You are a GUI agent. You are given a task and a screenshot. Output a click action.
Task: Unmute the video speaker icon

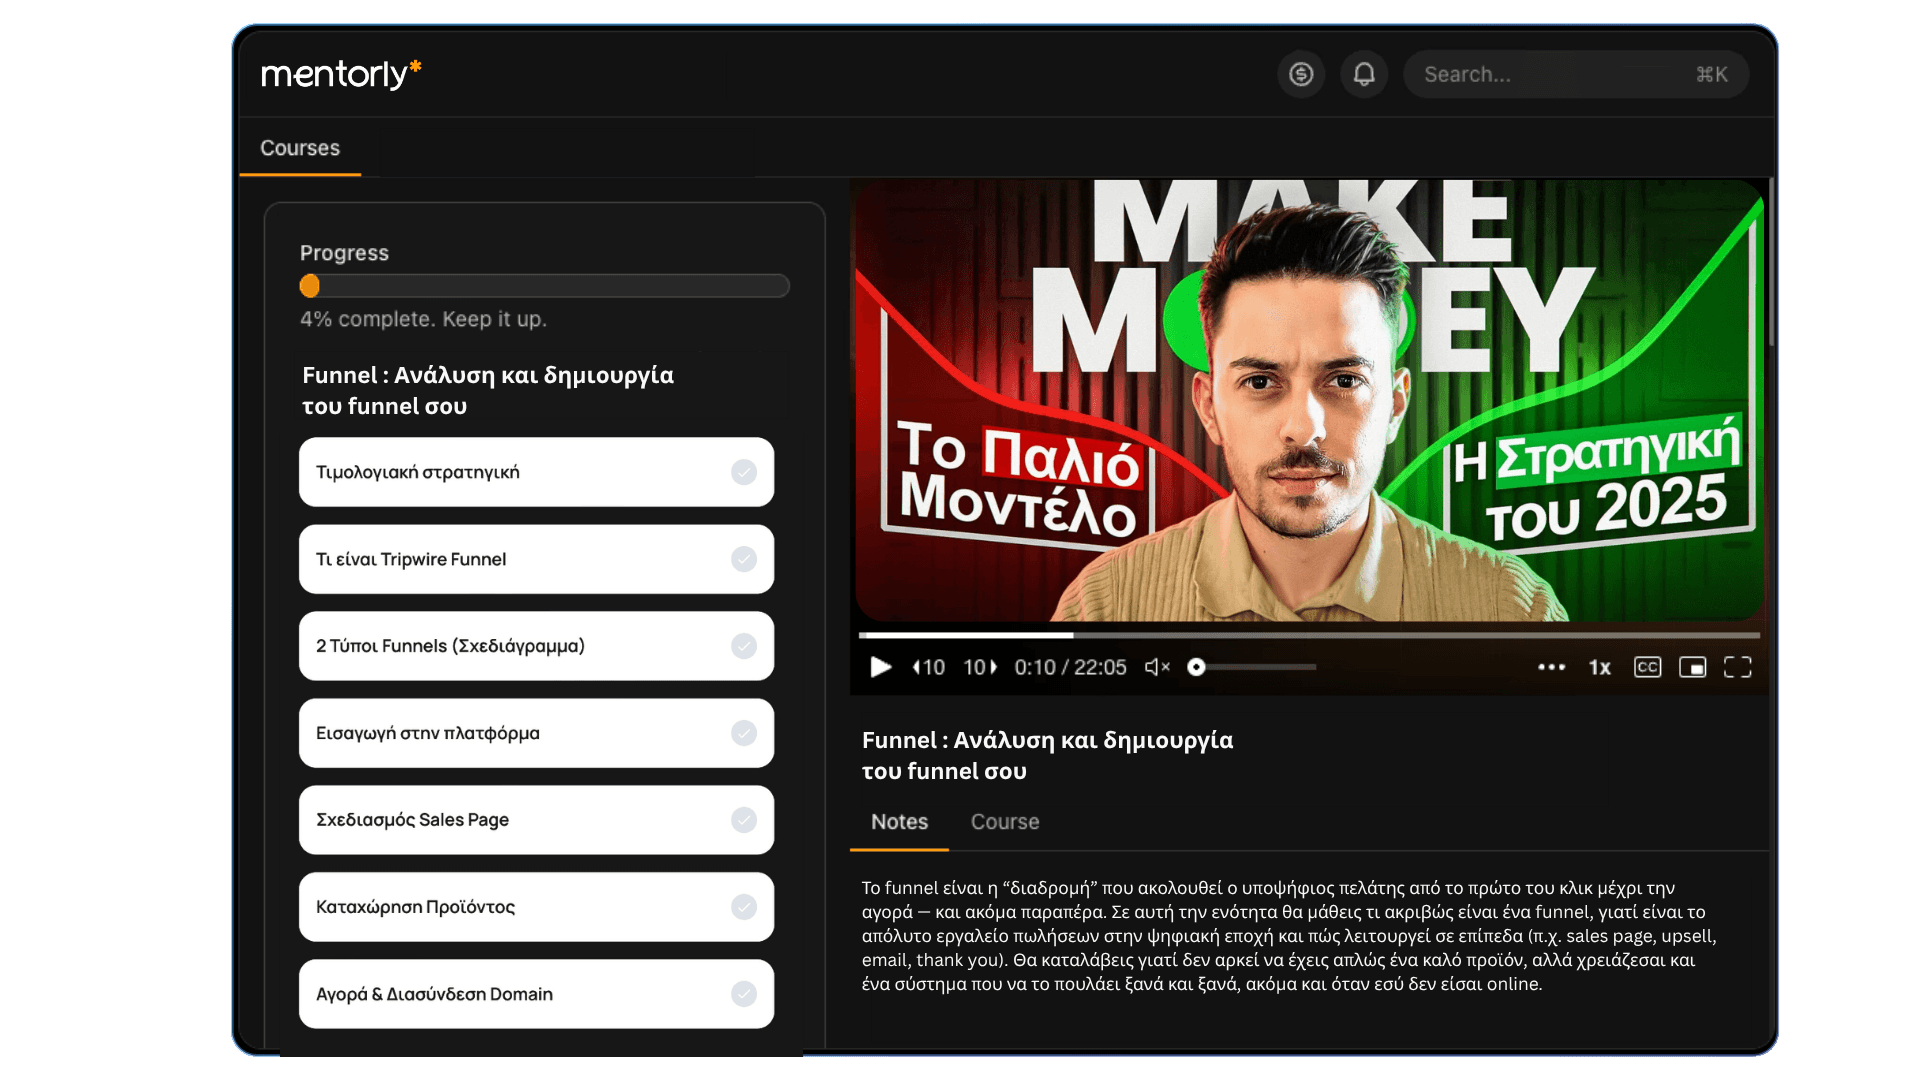1157,667
